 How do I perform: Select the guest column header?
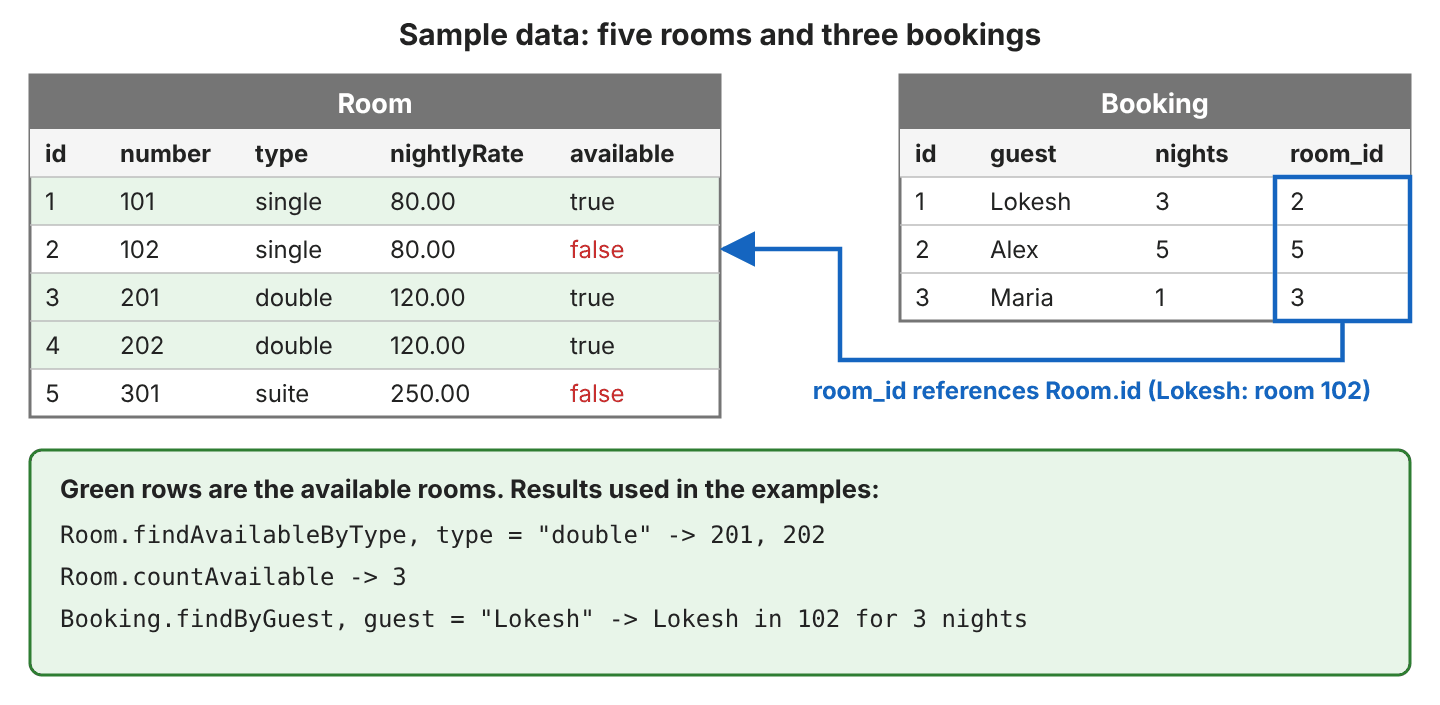pos(1023,154)
